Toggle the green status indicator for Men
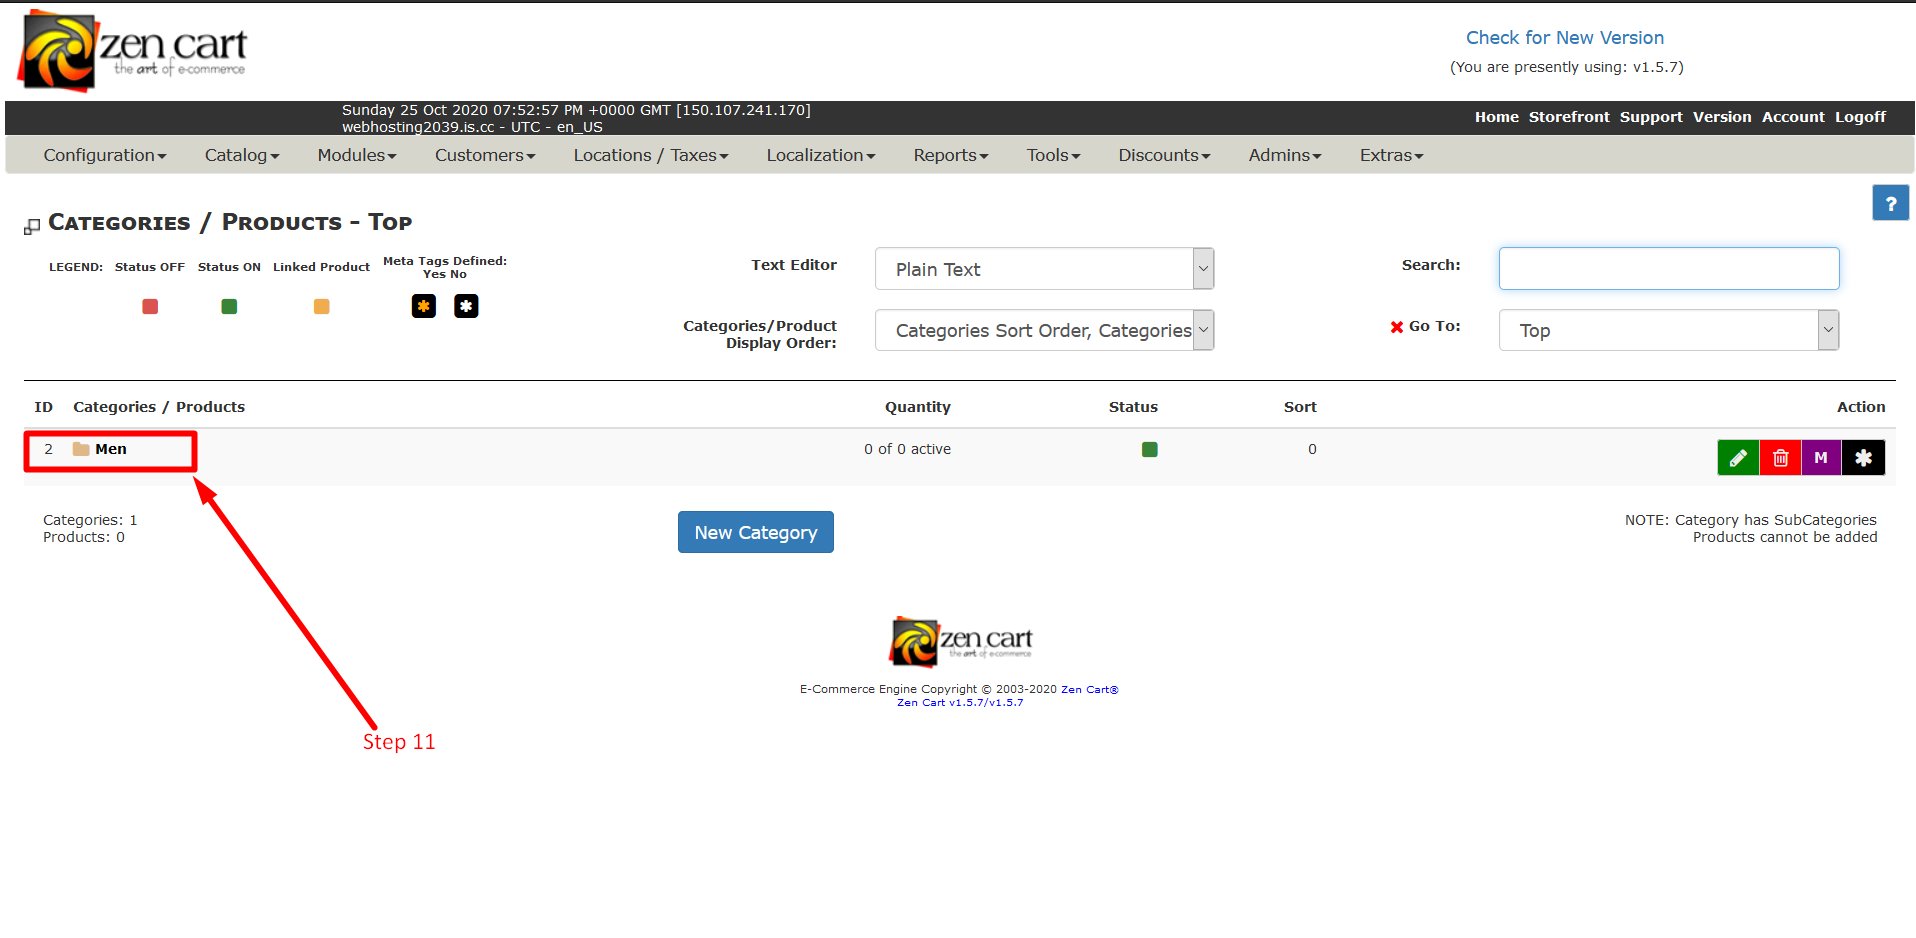The height and width of the screenshot is (938, 1916). click(1149, 450)
